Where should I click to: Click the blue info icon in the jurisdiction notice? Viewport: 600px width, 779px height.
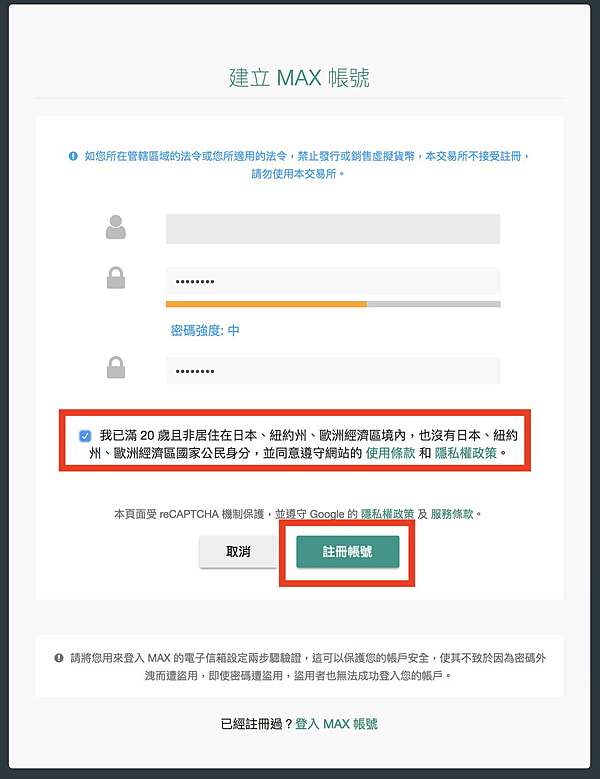point(73,156)
